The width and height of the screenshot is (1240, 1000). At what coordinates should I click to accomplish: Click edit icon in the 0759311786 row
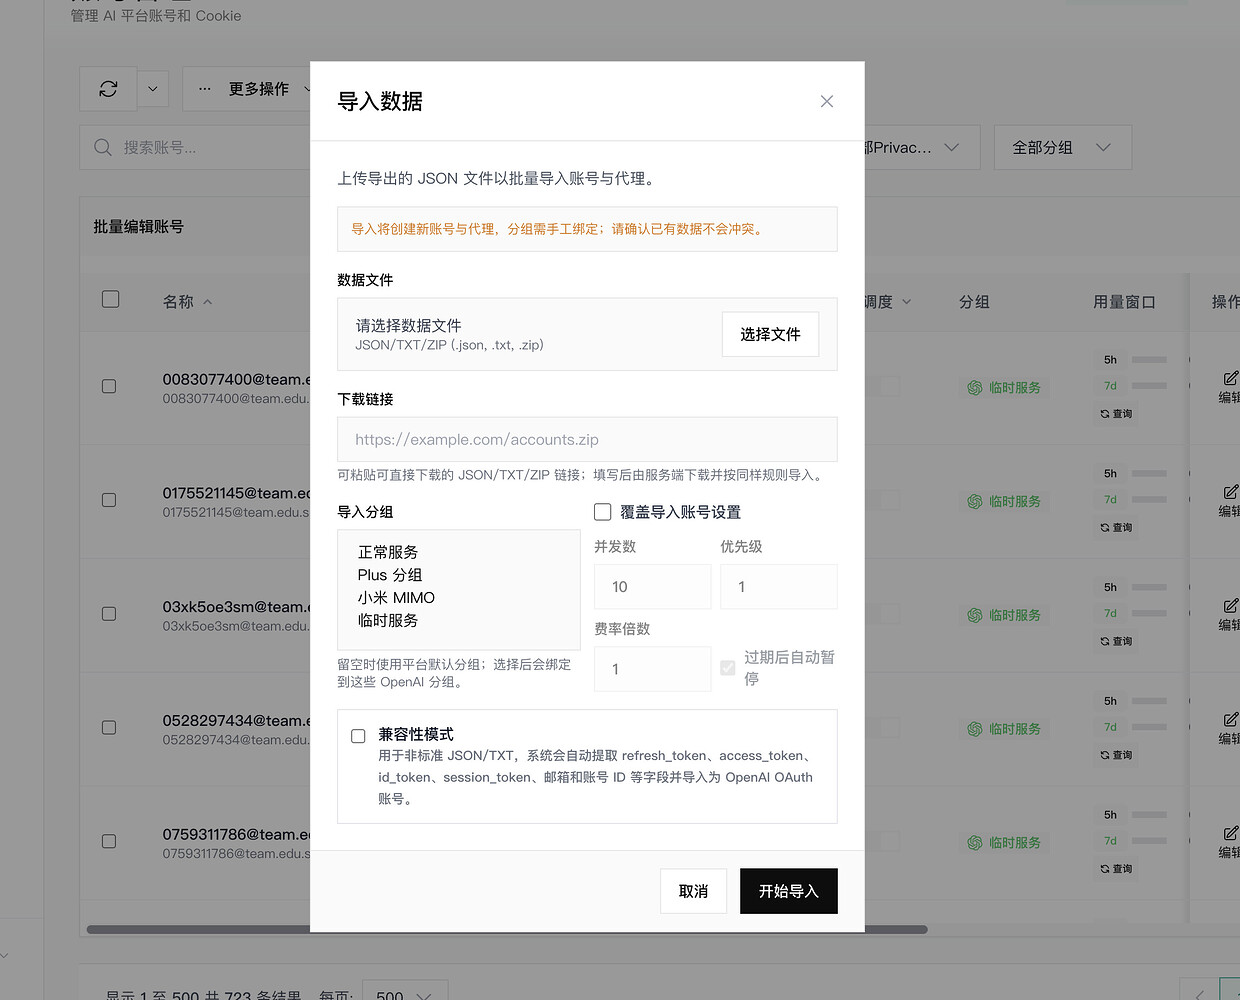click(x=1231, y=833)
